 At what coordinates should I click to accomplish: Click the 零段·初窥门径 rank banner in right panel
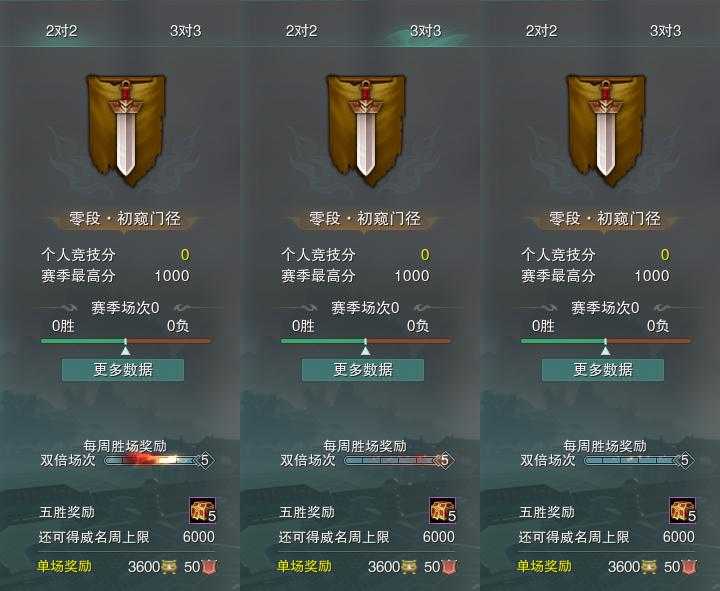pos(605,219)
